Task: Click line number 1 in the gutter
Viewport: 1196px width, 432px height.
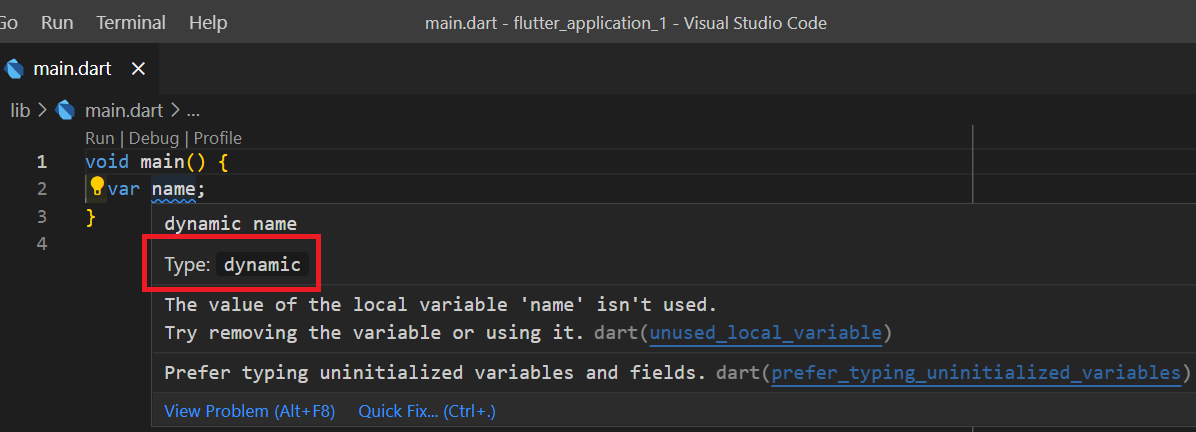Action: click(41, 162)
